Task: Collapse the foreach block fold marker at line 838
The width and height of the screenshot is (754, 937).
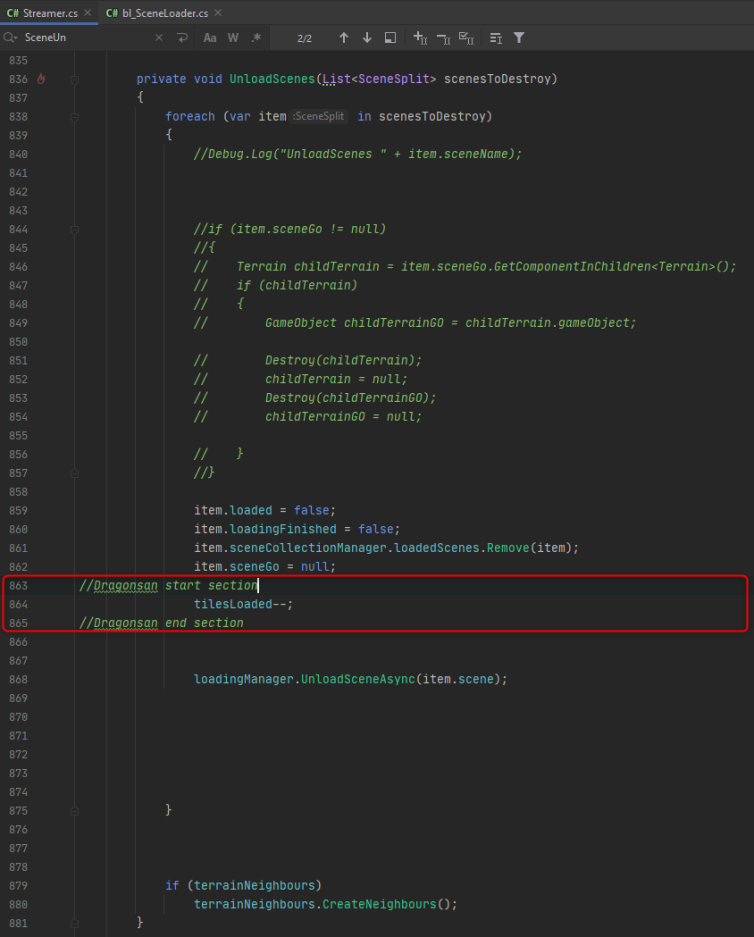Action: click(x=75, y=117)
